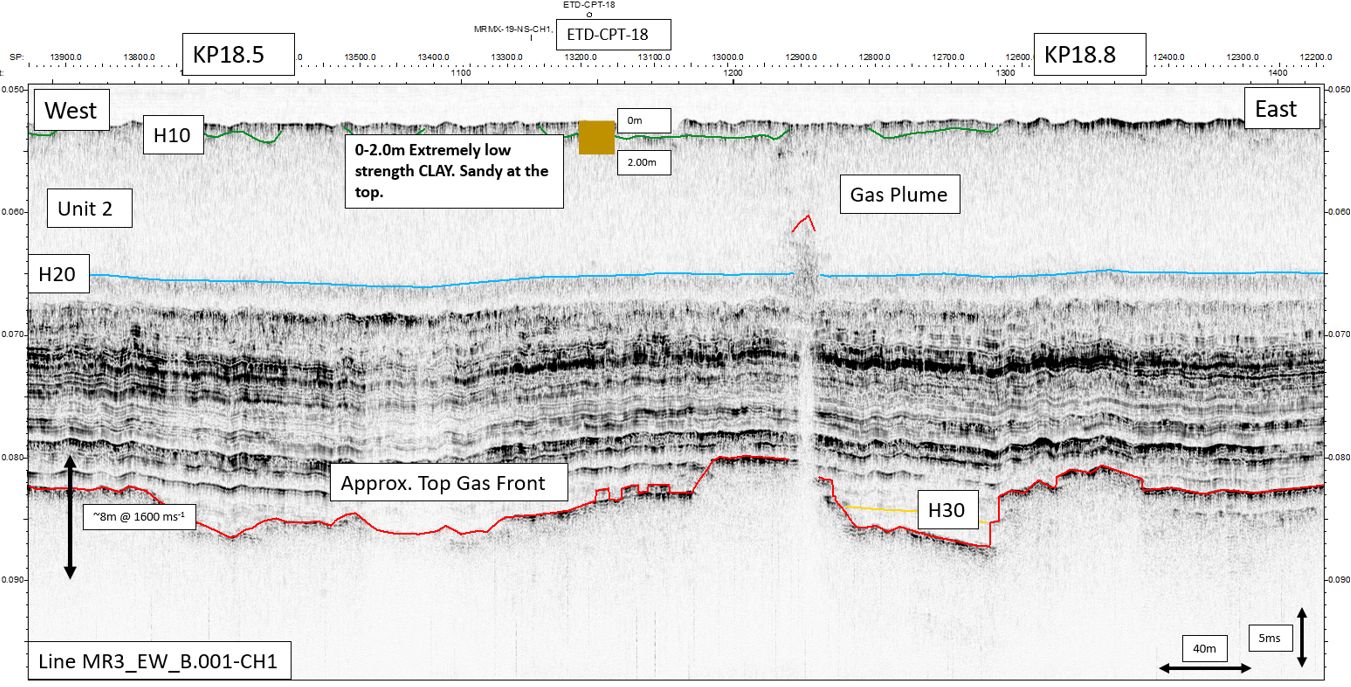Click the KP18.8 kilometre point label
1351x687 pixels.
coord(1090,55)
